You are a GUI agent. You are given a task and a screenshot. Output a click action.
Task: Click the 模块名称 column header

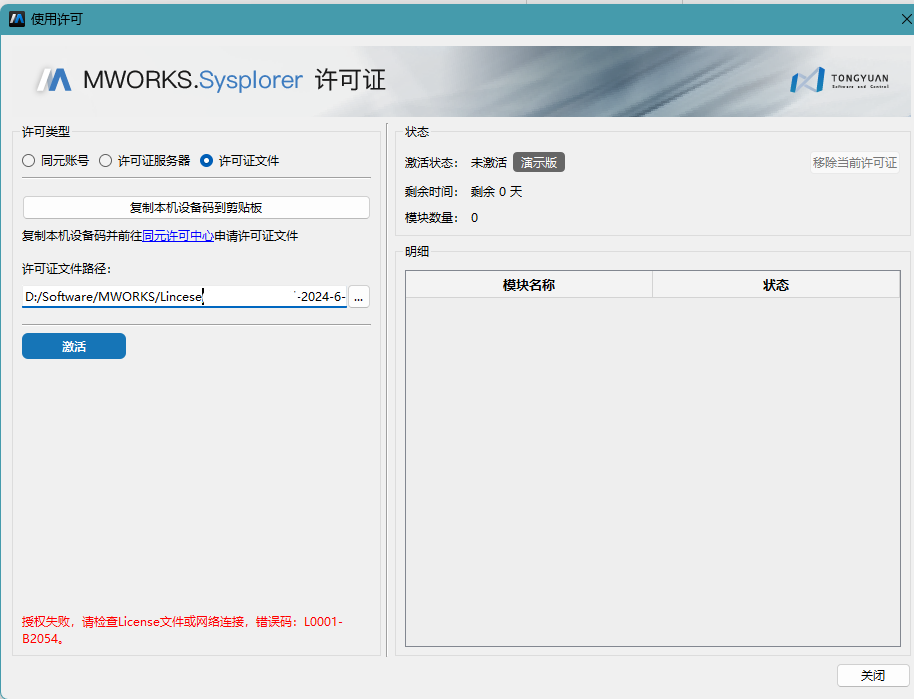point(529,285)
